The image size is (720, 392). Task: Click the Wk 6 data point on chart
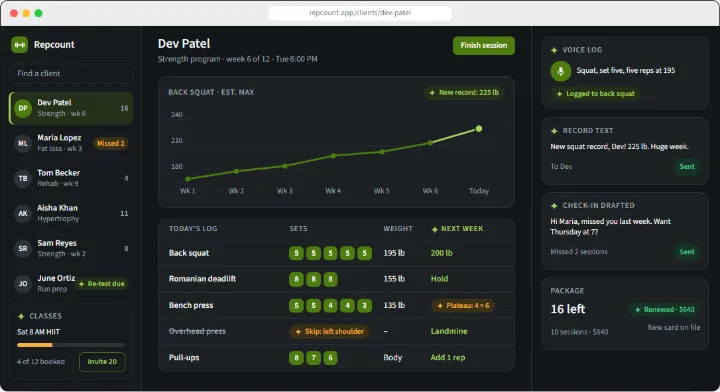click(x=430, y=143)
